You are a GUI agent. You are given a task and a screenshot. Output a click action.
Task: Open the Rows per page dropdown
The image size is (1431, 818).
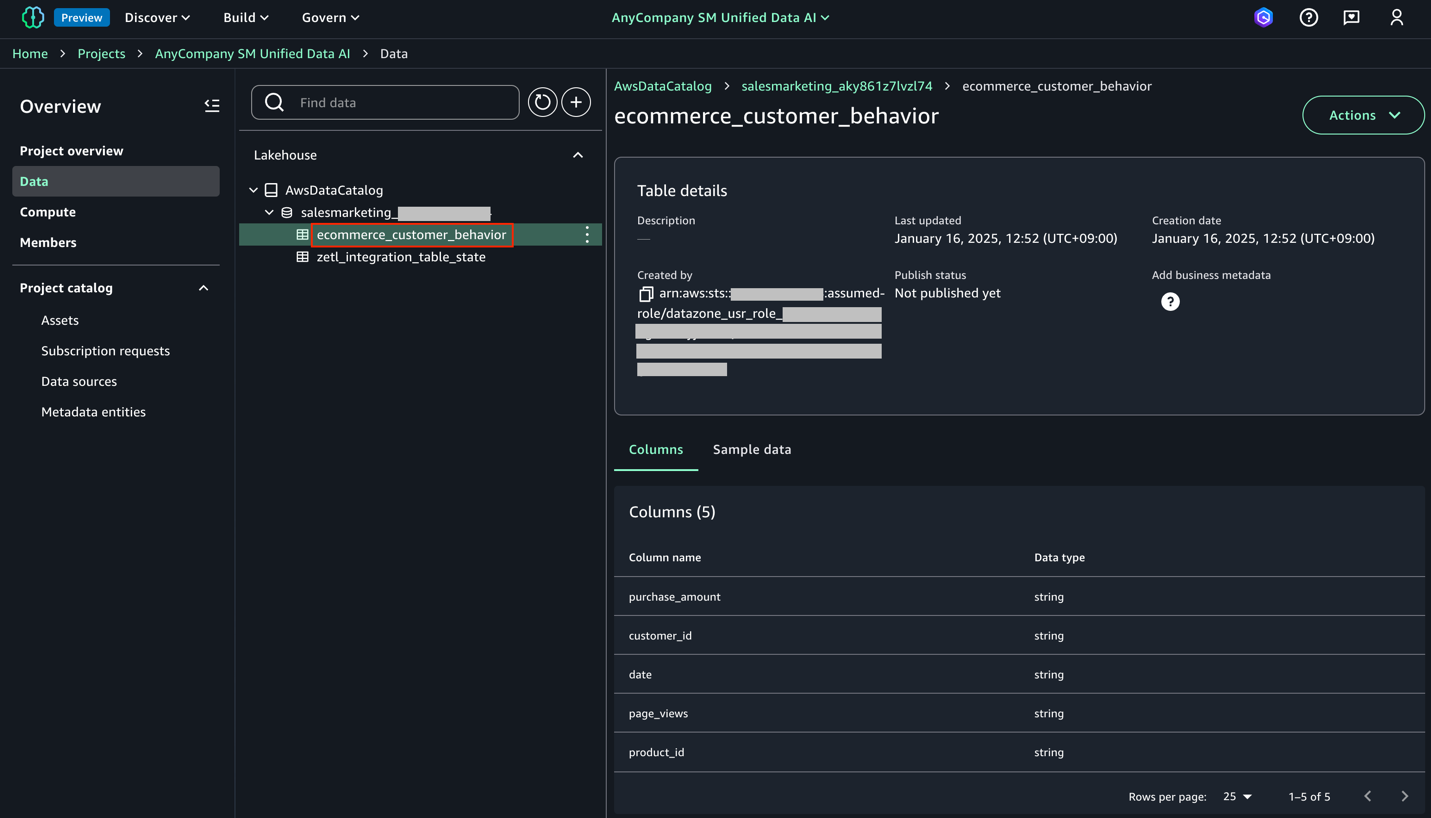(1238, 797)
